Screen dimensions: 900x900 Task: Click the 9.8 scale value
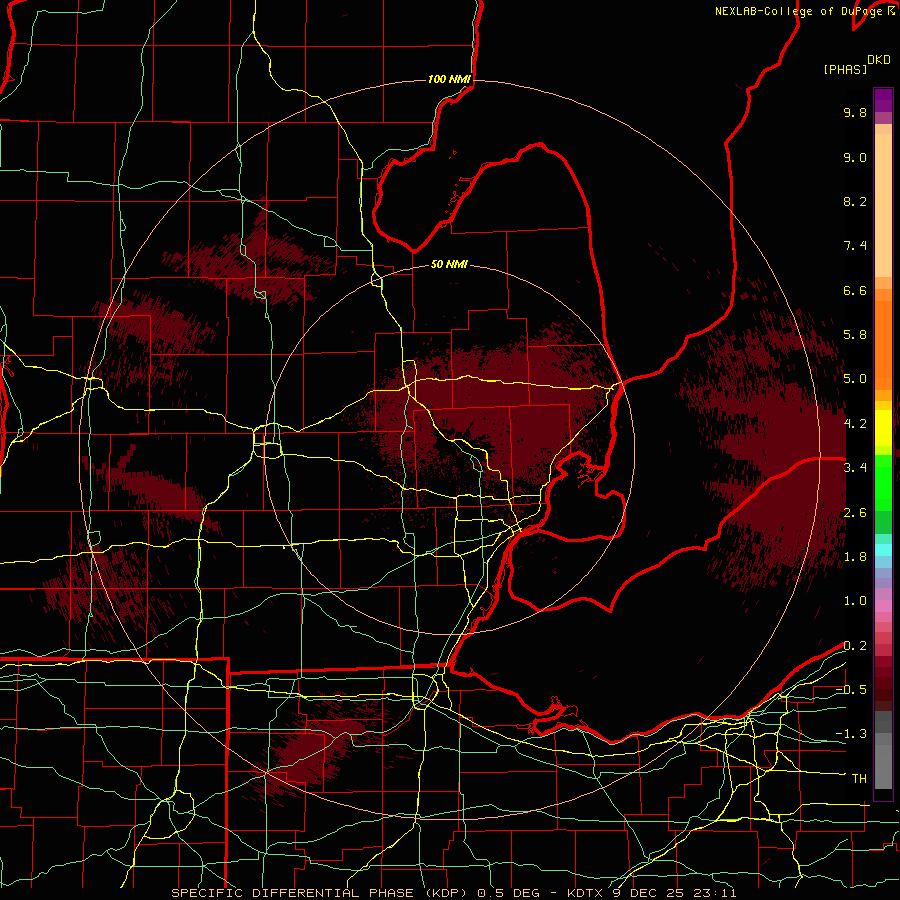point(855,112)
